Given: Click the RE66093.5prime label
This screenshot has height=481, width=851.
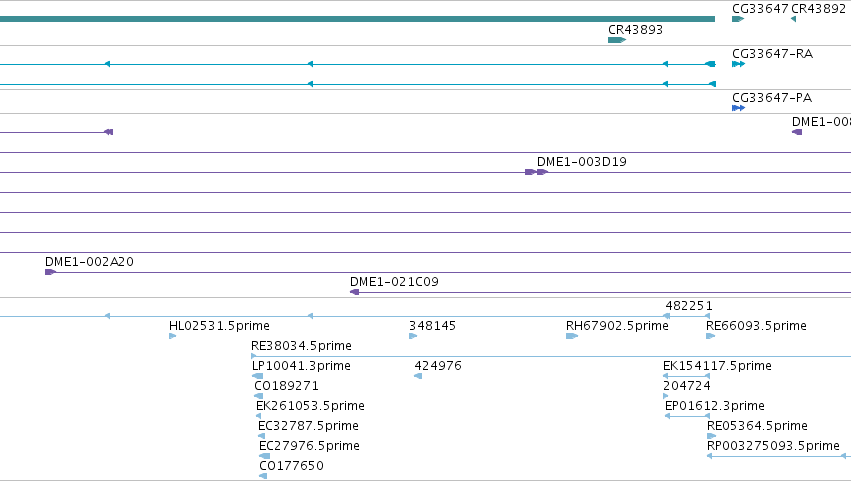Looking at the screenshot, I should pos(756,326).
